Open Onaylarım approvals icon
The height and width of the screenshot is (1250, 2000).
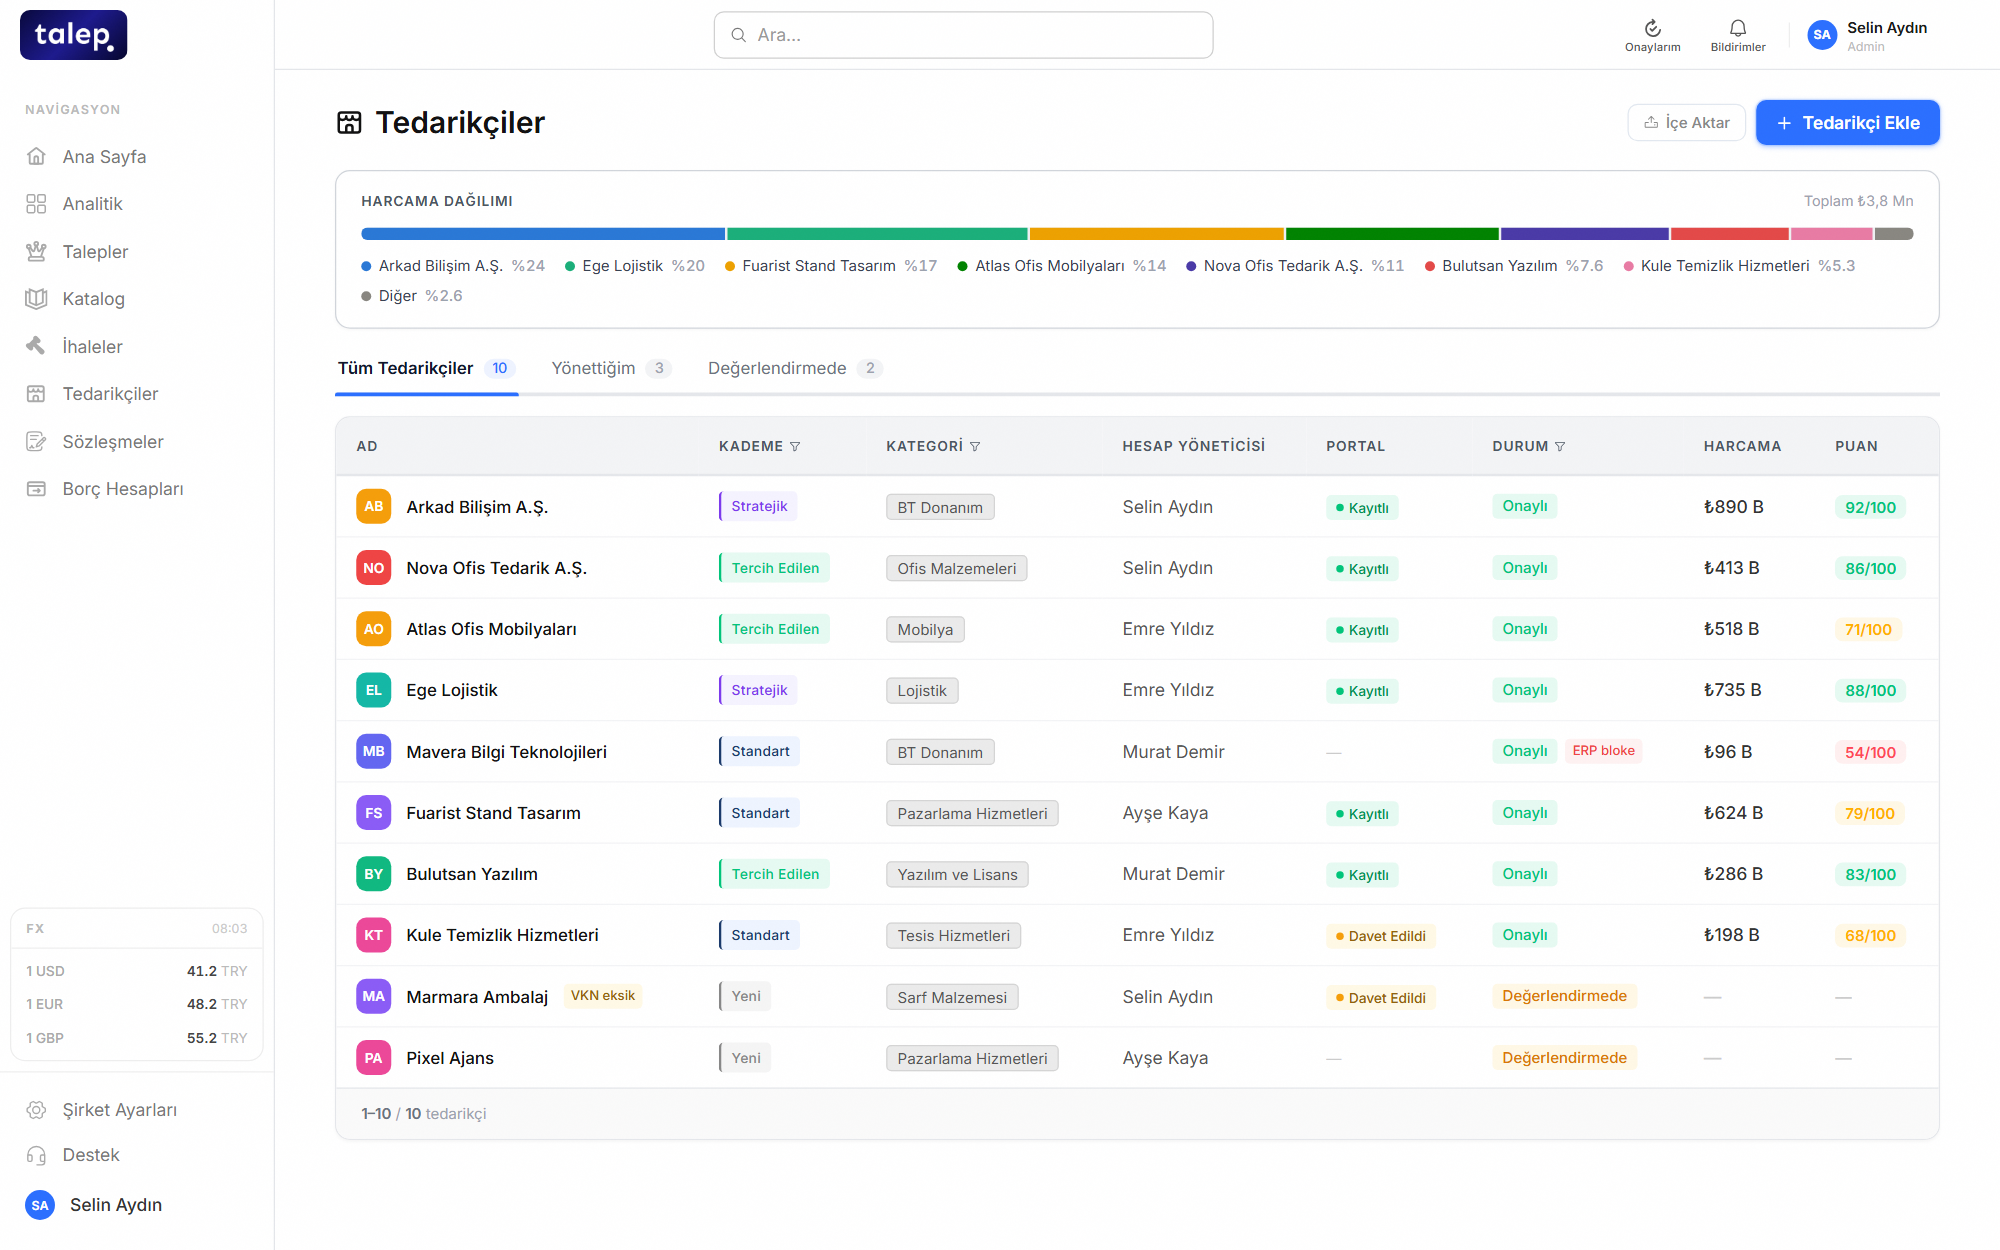(1652, 28)
